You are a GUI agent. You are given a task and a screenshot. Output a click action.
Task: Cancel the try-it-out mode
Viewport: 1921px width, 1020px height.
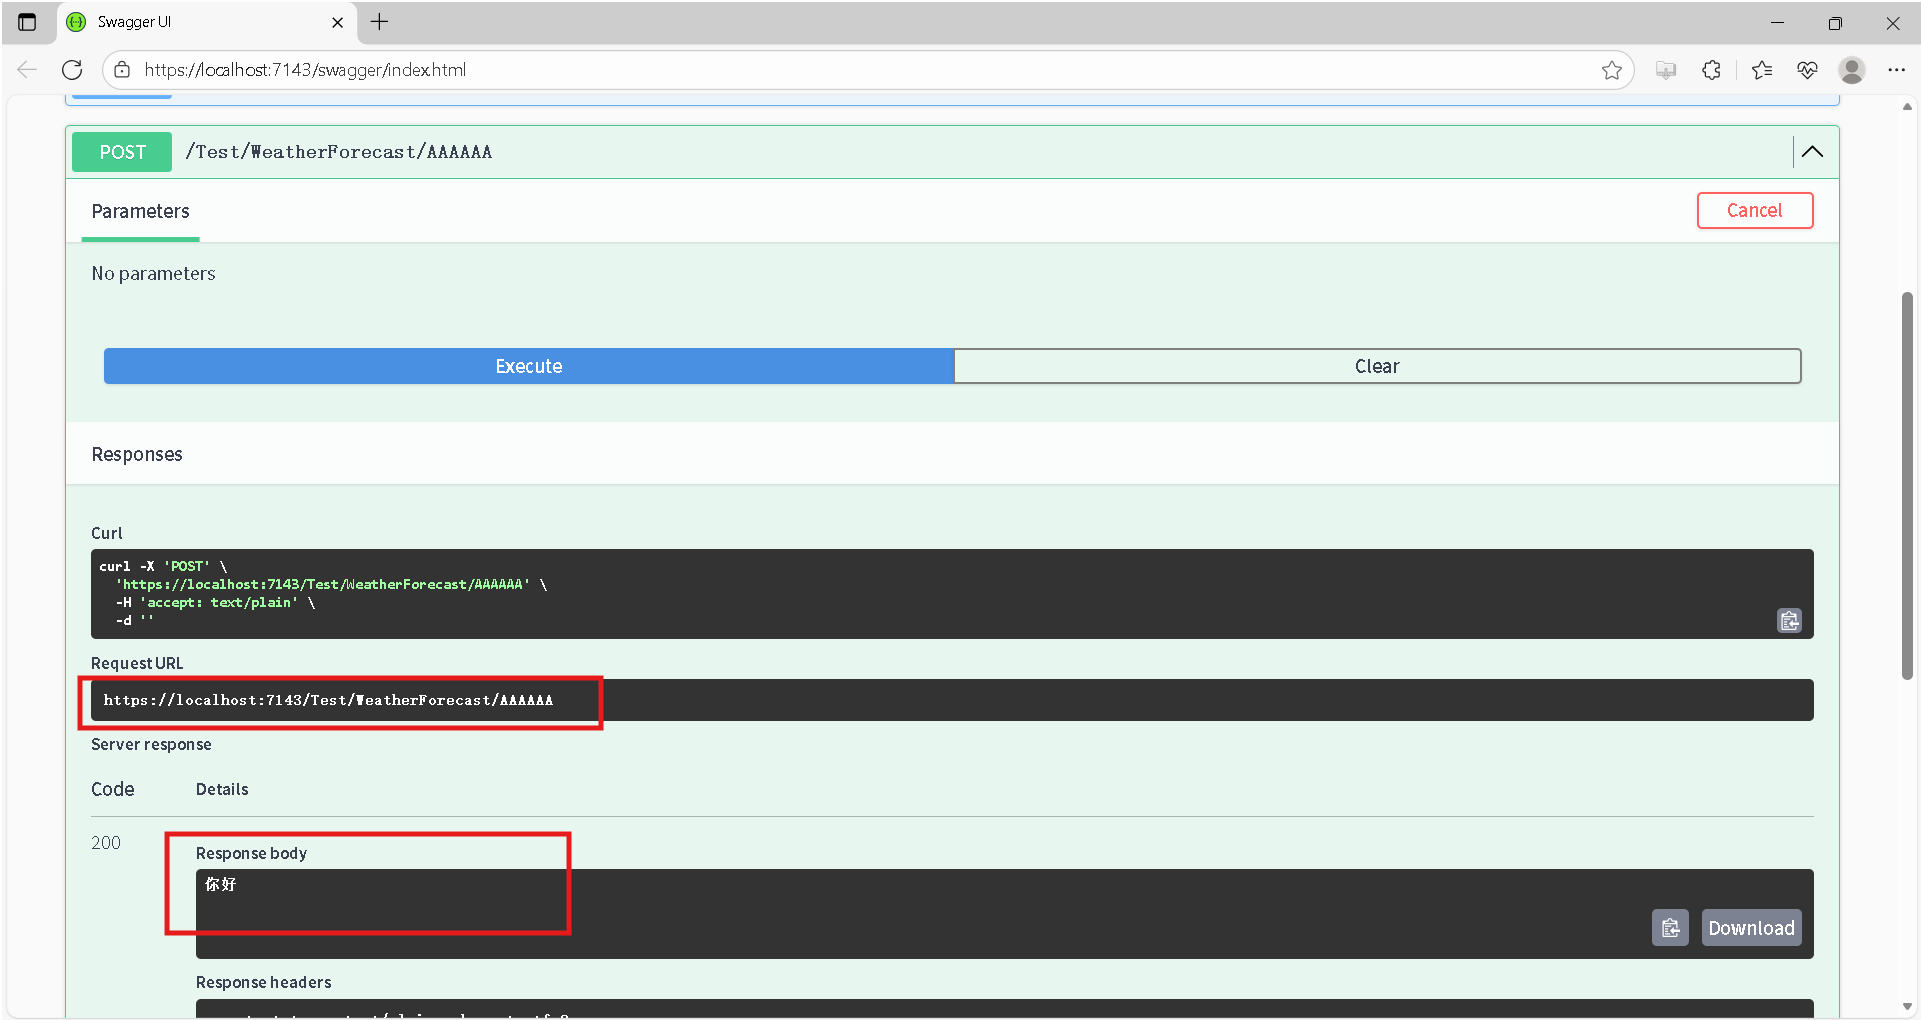1754,211
